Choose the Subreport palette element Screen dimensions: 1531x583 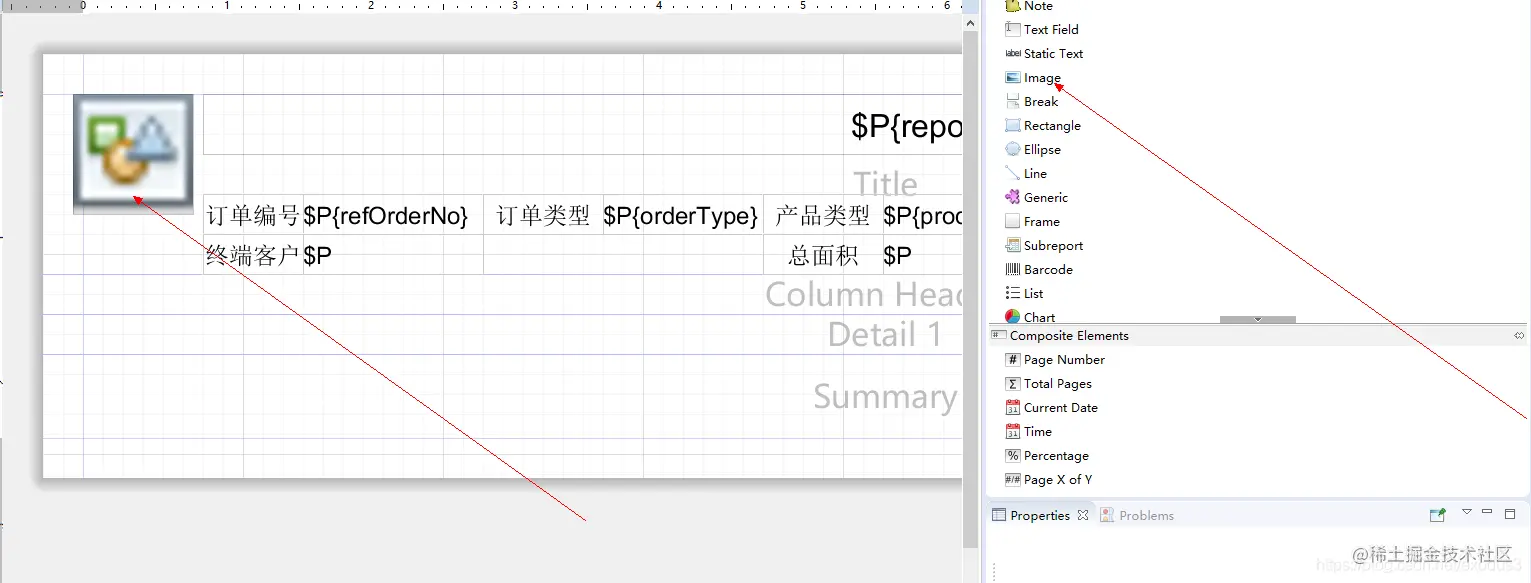click(1044, 246)
